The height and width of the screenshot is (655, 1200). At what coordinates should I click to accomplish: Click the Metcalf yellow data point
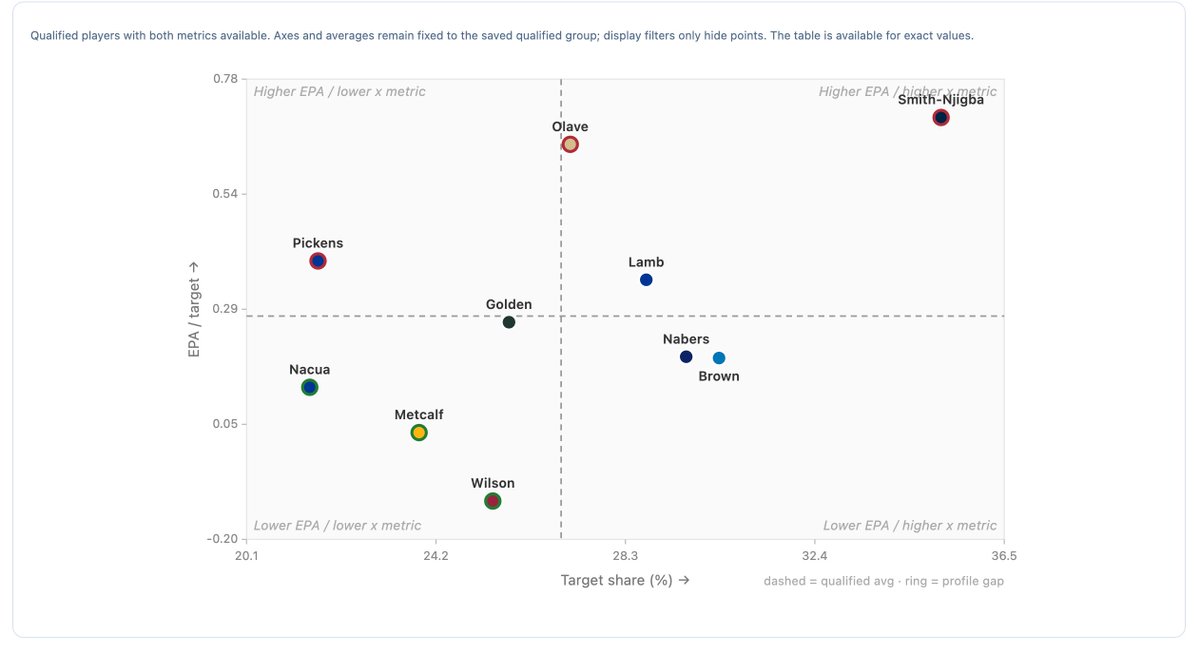click(419, 432)
